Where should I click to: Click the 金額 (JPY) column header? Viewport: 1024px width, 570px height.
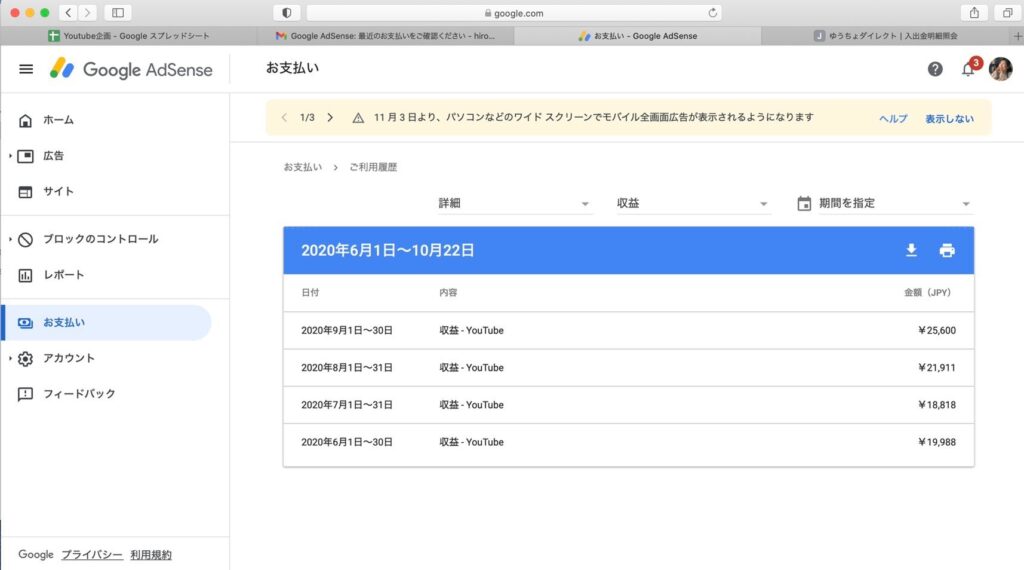click(927, 293)
